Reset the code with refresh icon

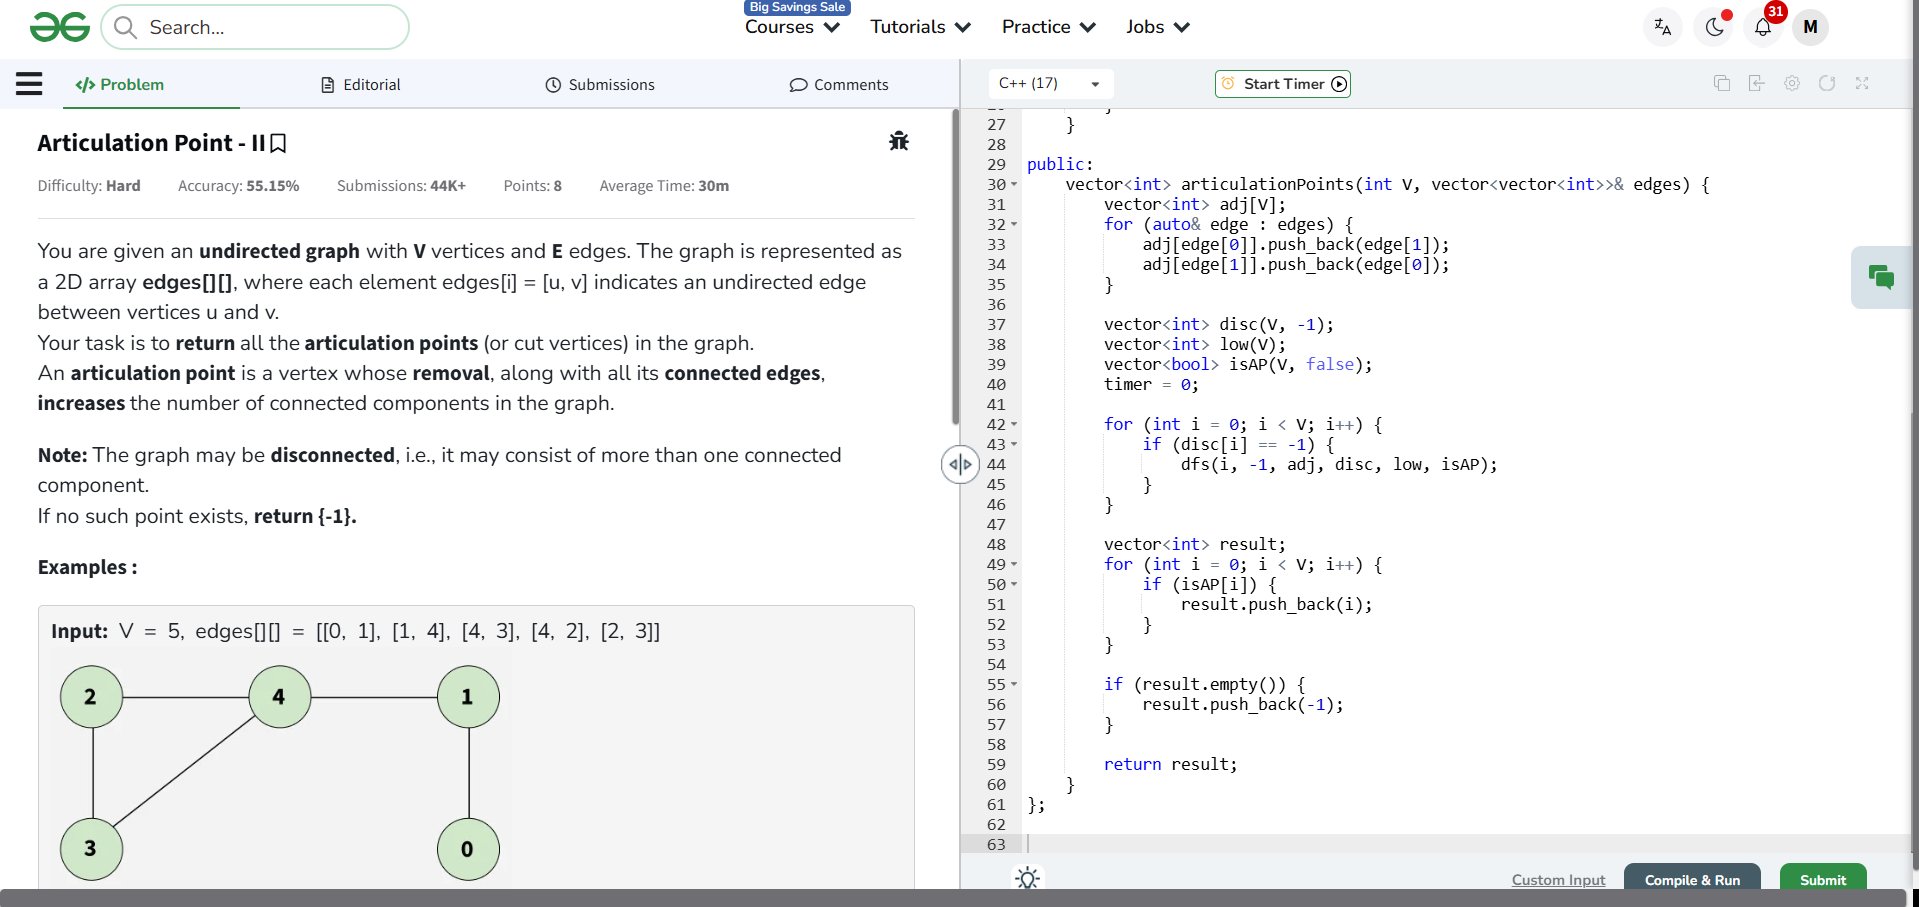(1826, 84)
